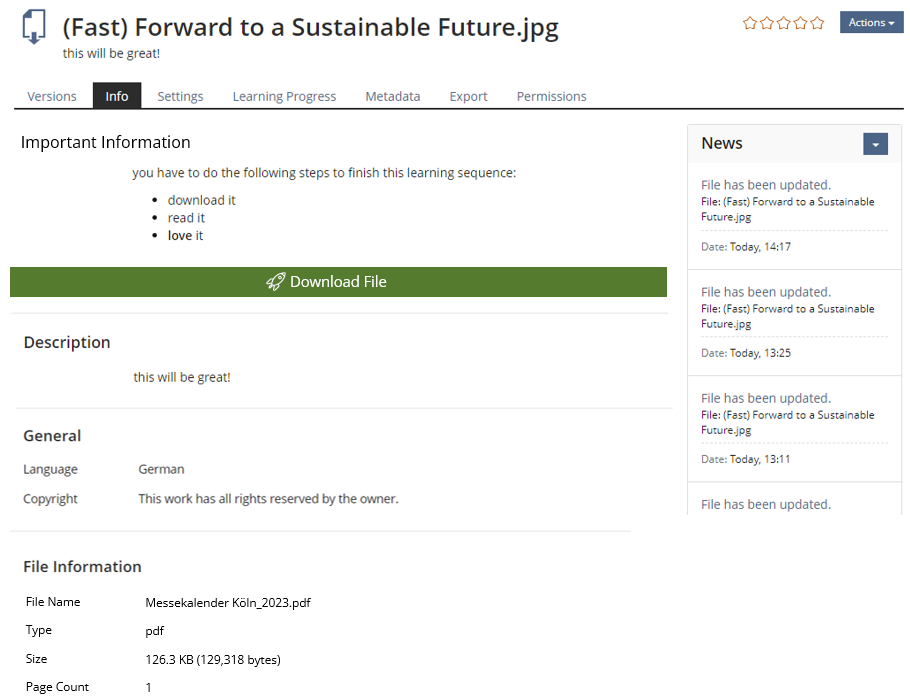Click the green Download File button
The image size is (910, 698).
(x=338, y=282)
